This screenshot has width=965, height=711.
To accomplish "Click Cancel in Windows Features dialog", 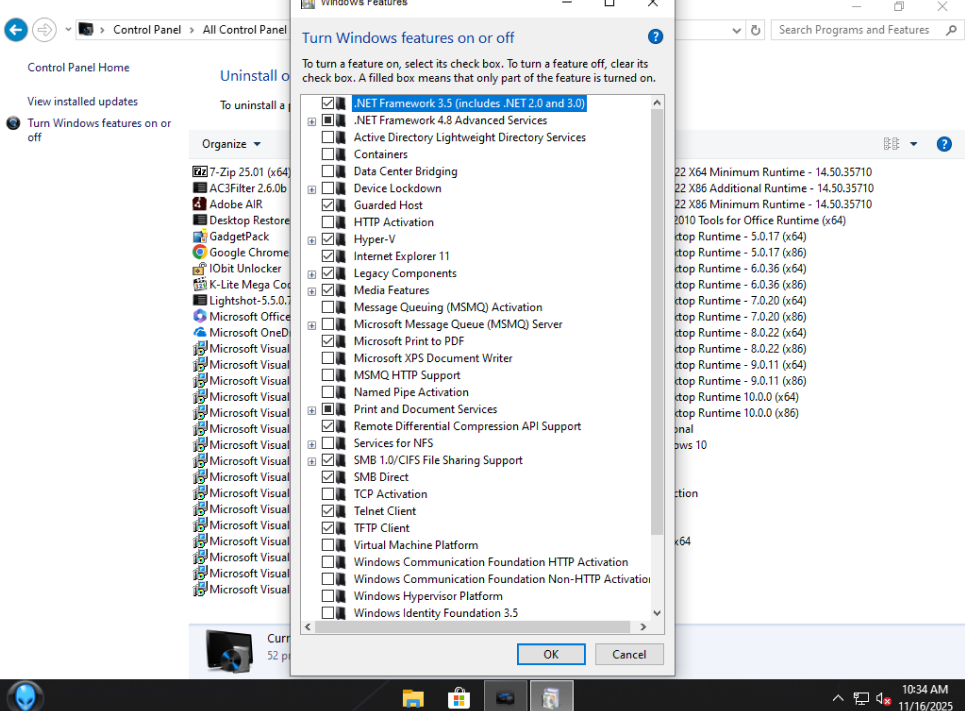I will [x=629, y=654].
